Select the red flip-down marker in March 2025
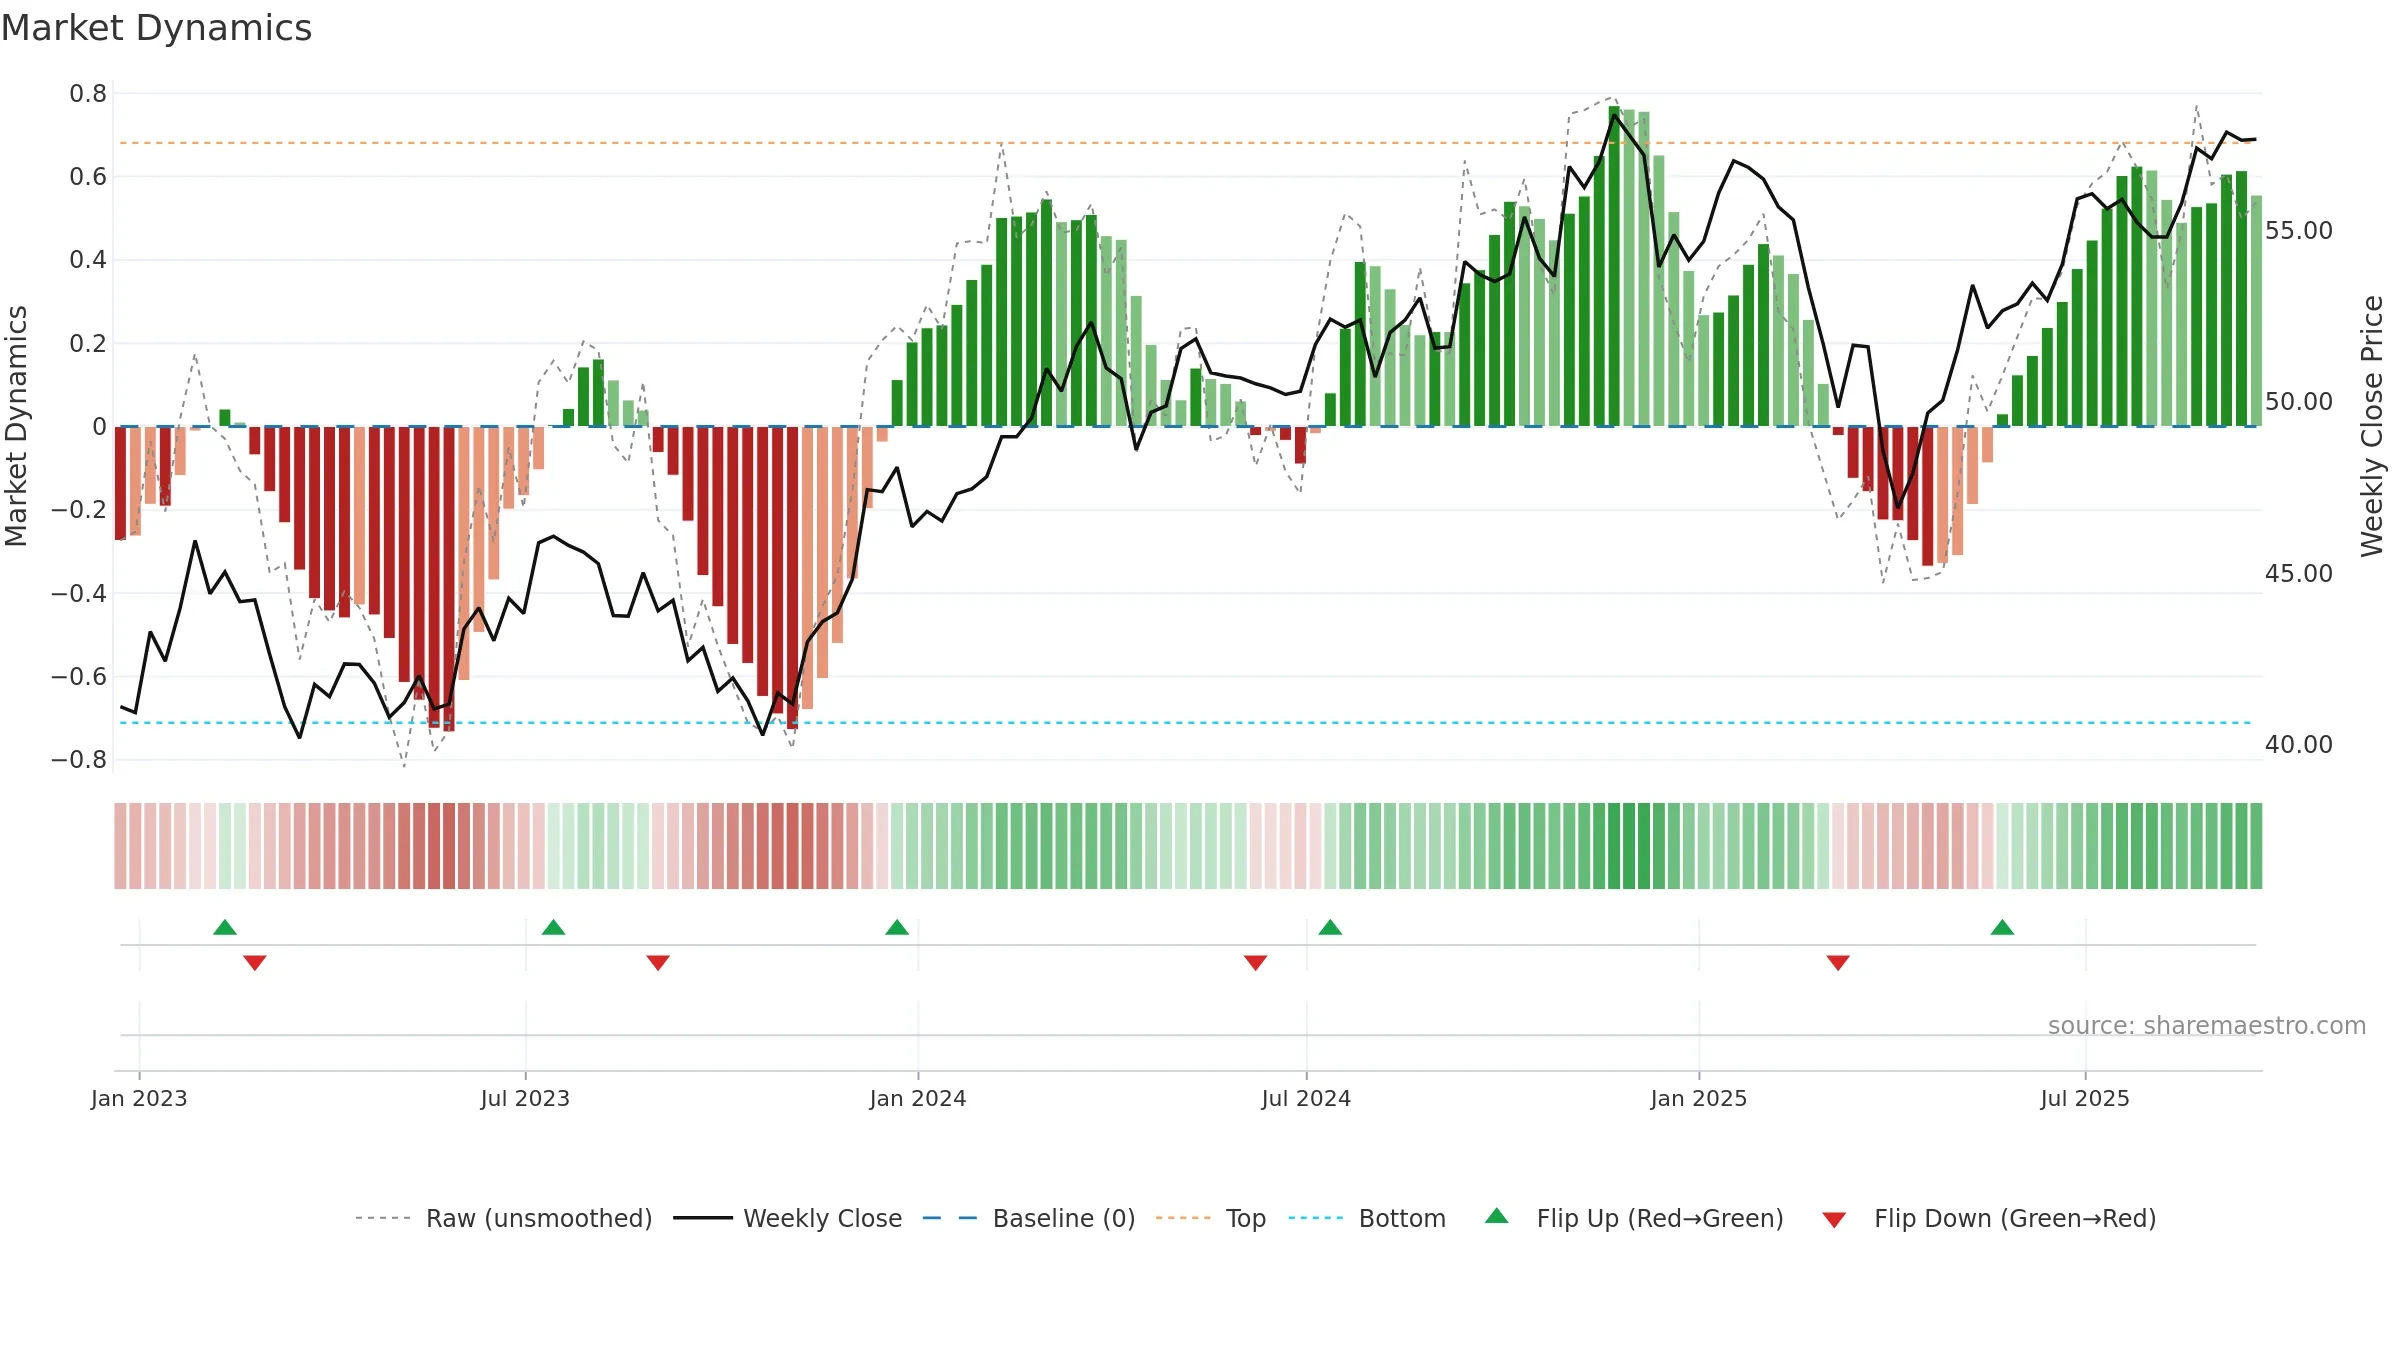This screenshot has height=1350, width=2400. pyautogui.click(x=1838, y=962)
